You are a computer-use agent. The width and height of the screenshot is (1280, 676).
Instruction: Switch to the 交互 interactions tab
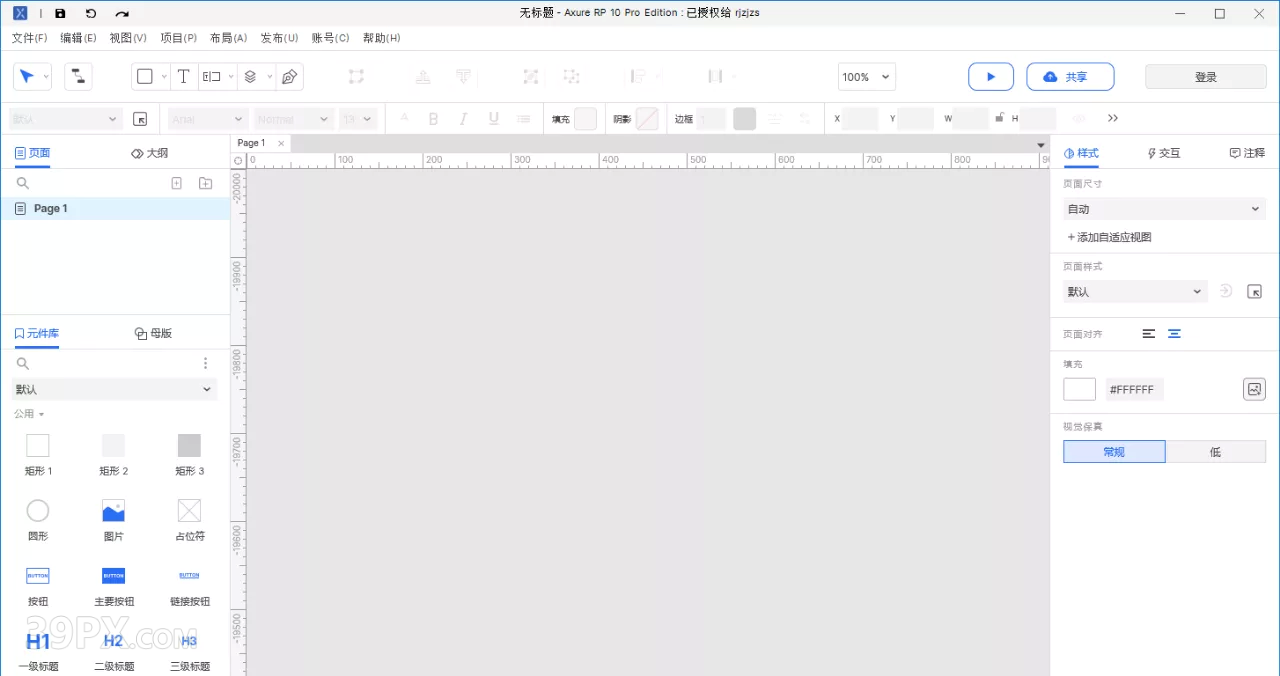(1164, 153)
